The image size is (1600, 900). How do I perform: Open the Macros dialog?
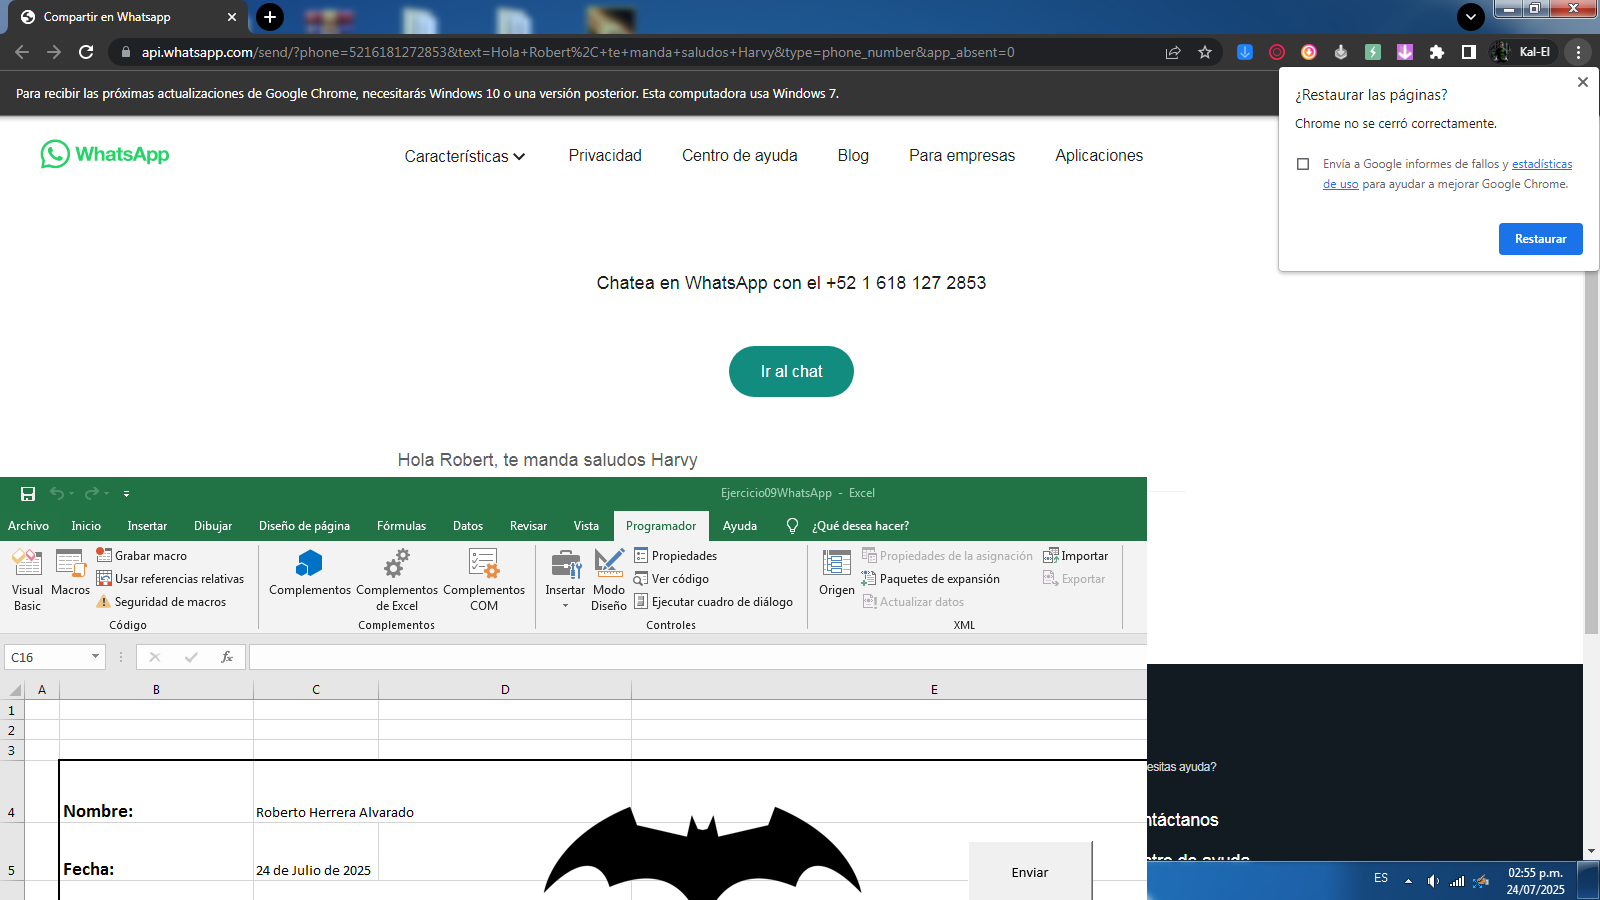pos(70,572)
